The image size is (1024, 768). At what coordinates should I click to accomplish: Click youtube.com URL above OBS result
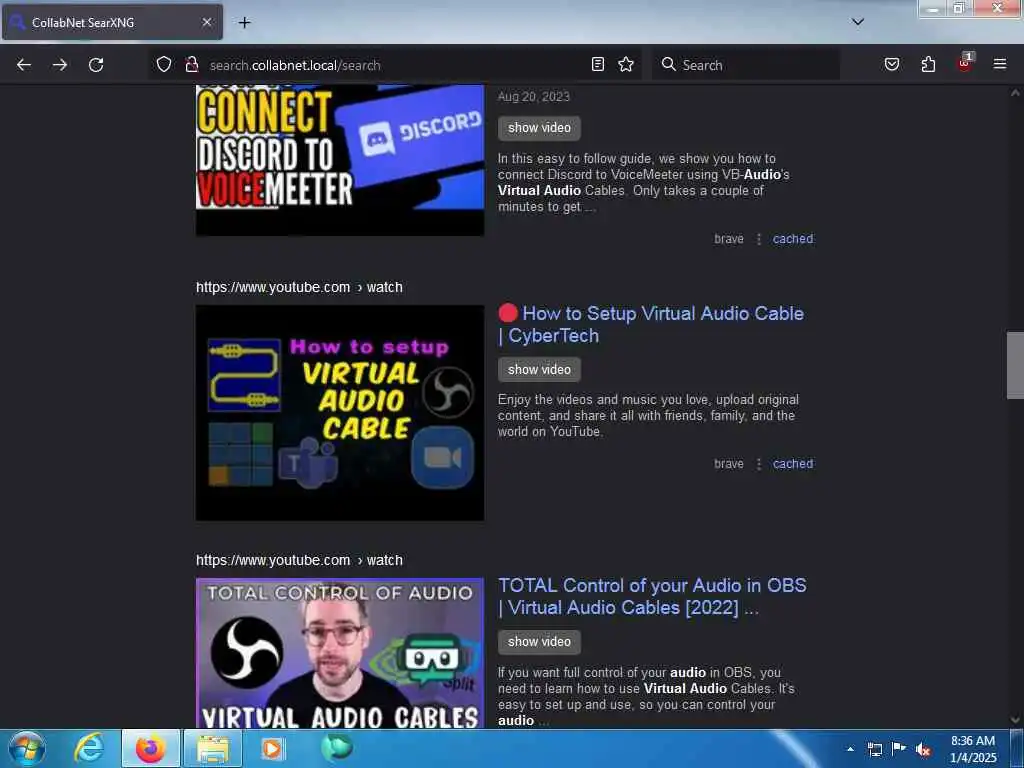(x=299, y=560)
